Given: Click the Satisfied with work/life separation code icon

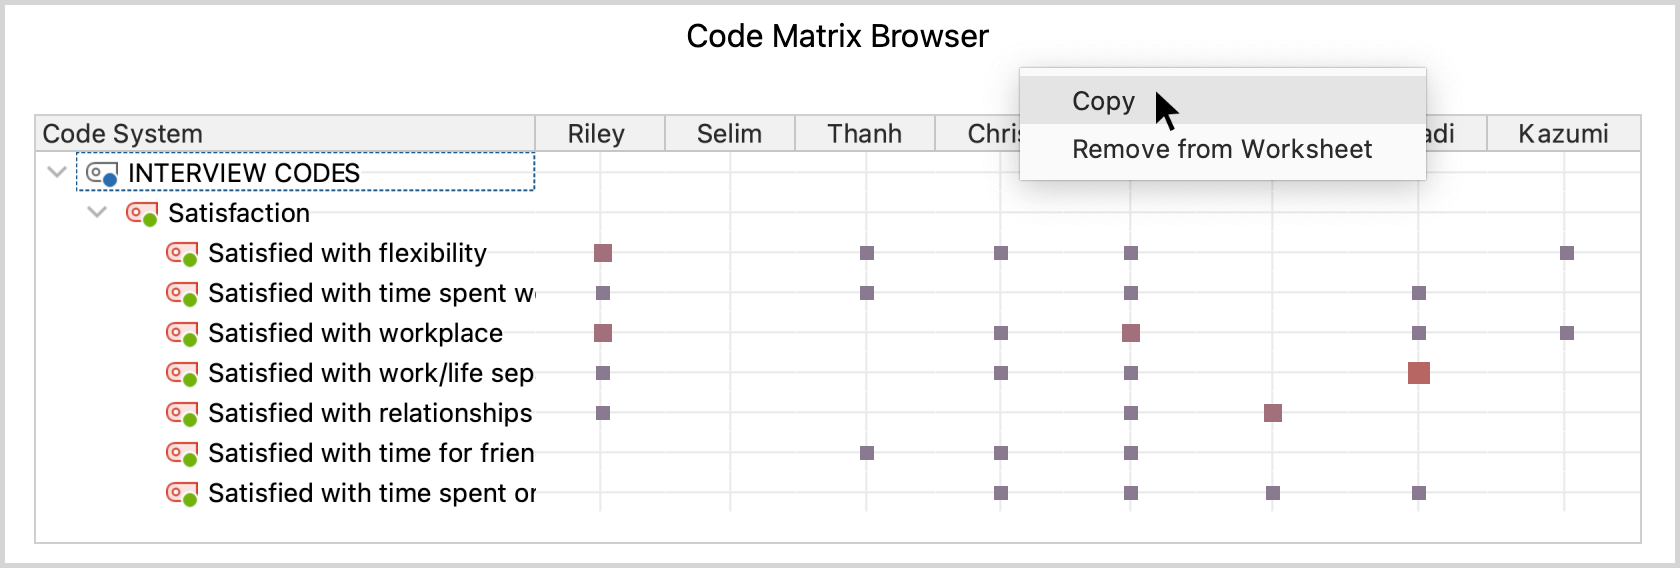Looking at the screenshot, I should (x=181, y=374).
